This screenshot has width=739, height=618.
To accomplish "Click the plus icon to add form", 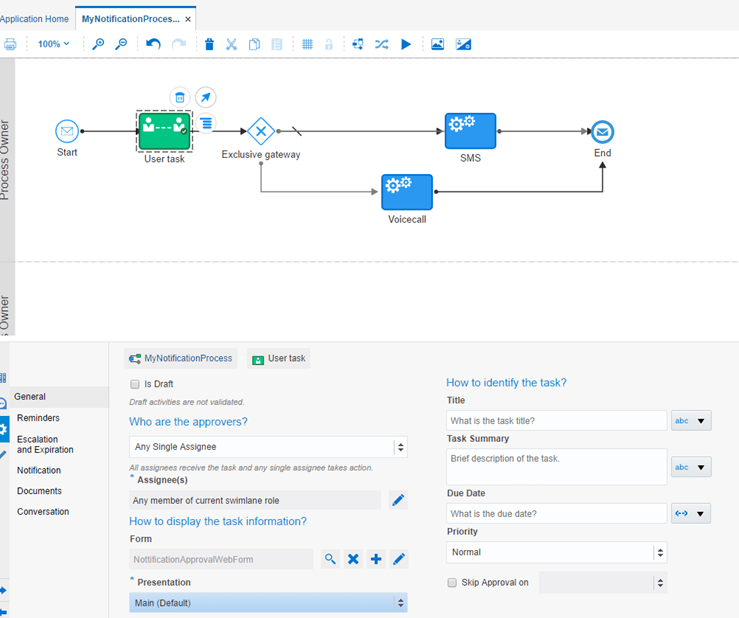I will coord(376,559).
